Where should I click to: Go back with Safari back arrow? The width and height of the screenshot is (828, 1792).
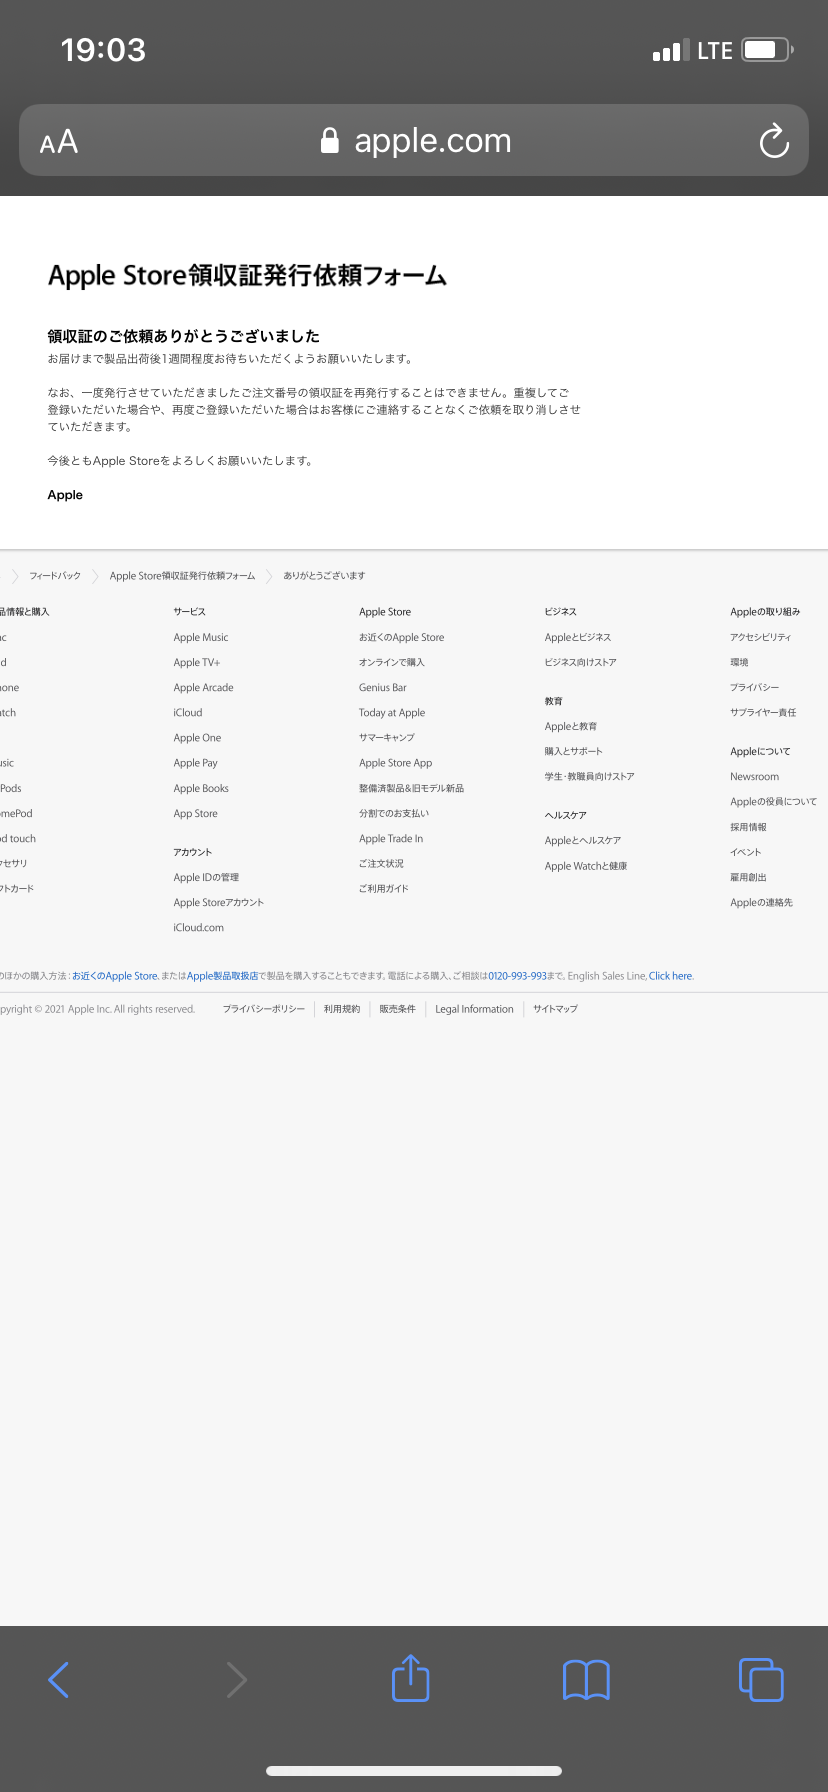click(59, 1679)
